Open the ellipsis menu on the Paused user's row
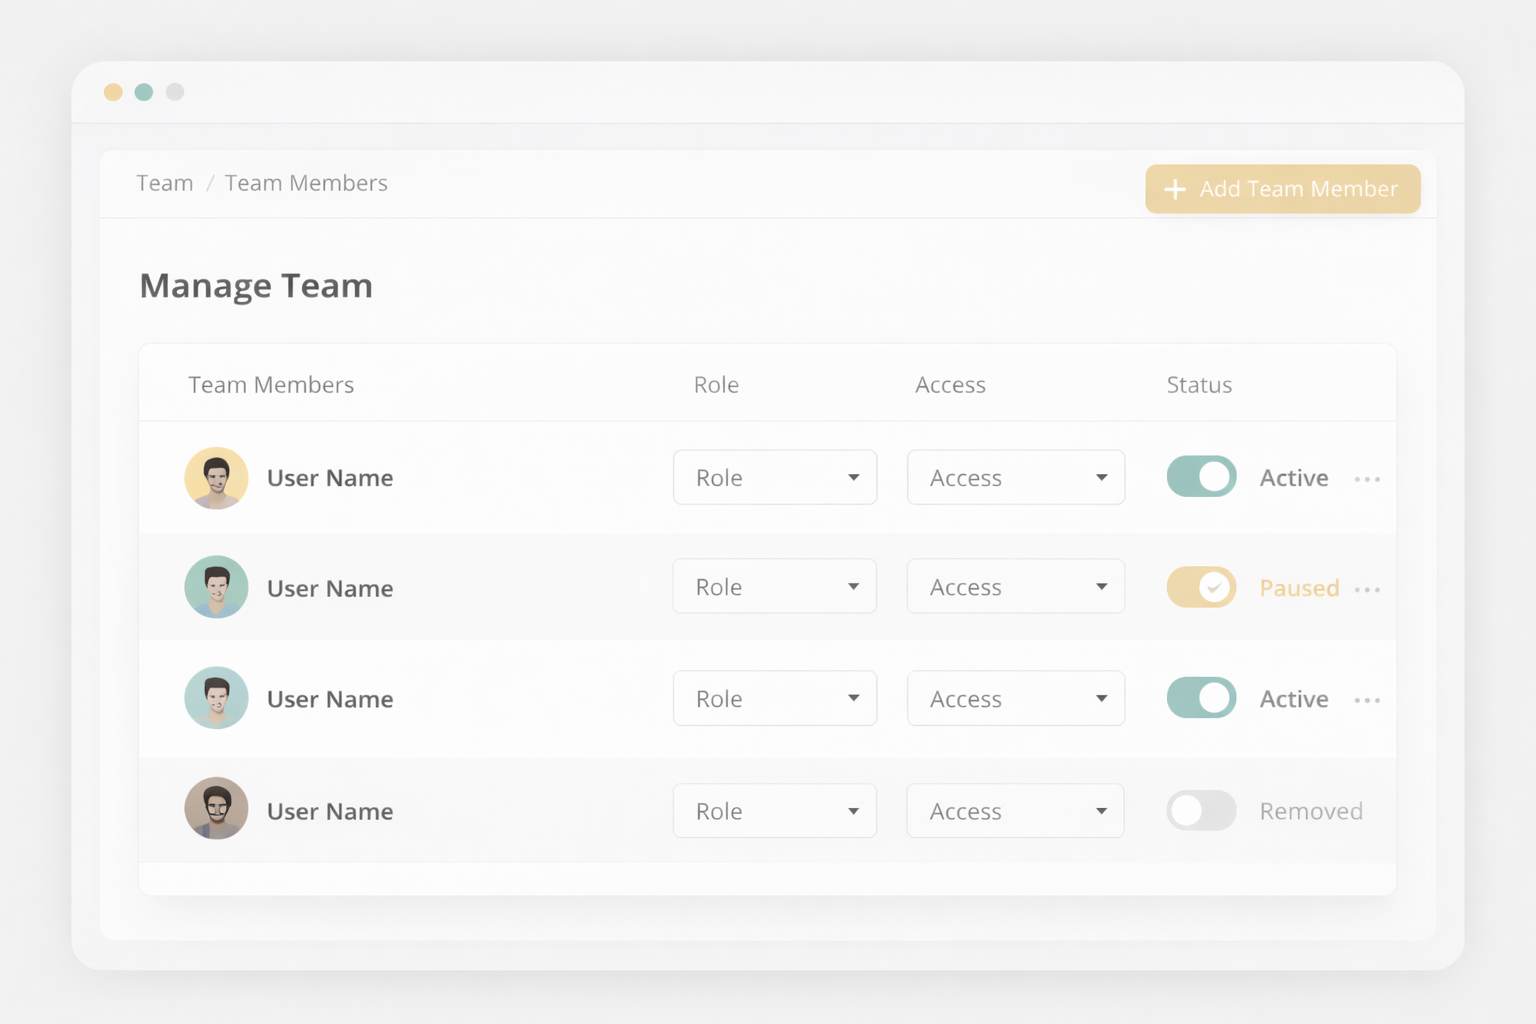This screenshot has width=1536, height=1024. (1367, 589)
